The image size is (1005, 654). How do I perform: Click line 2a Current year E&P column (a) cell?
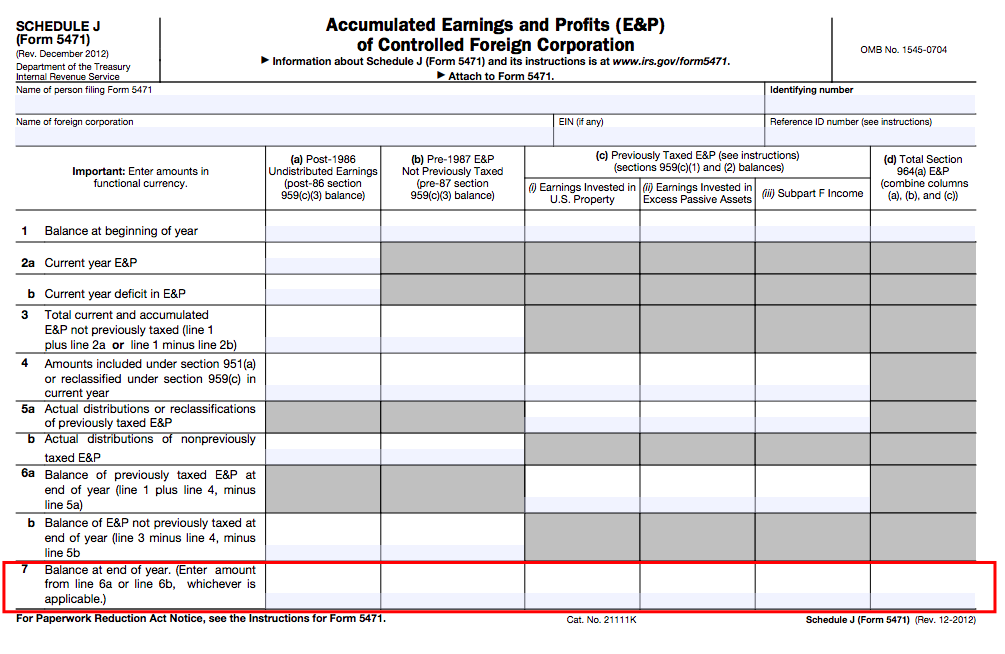[x=323, y=265]
